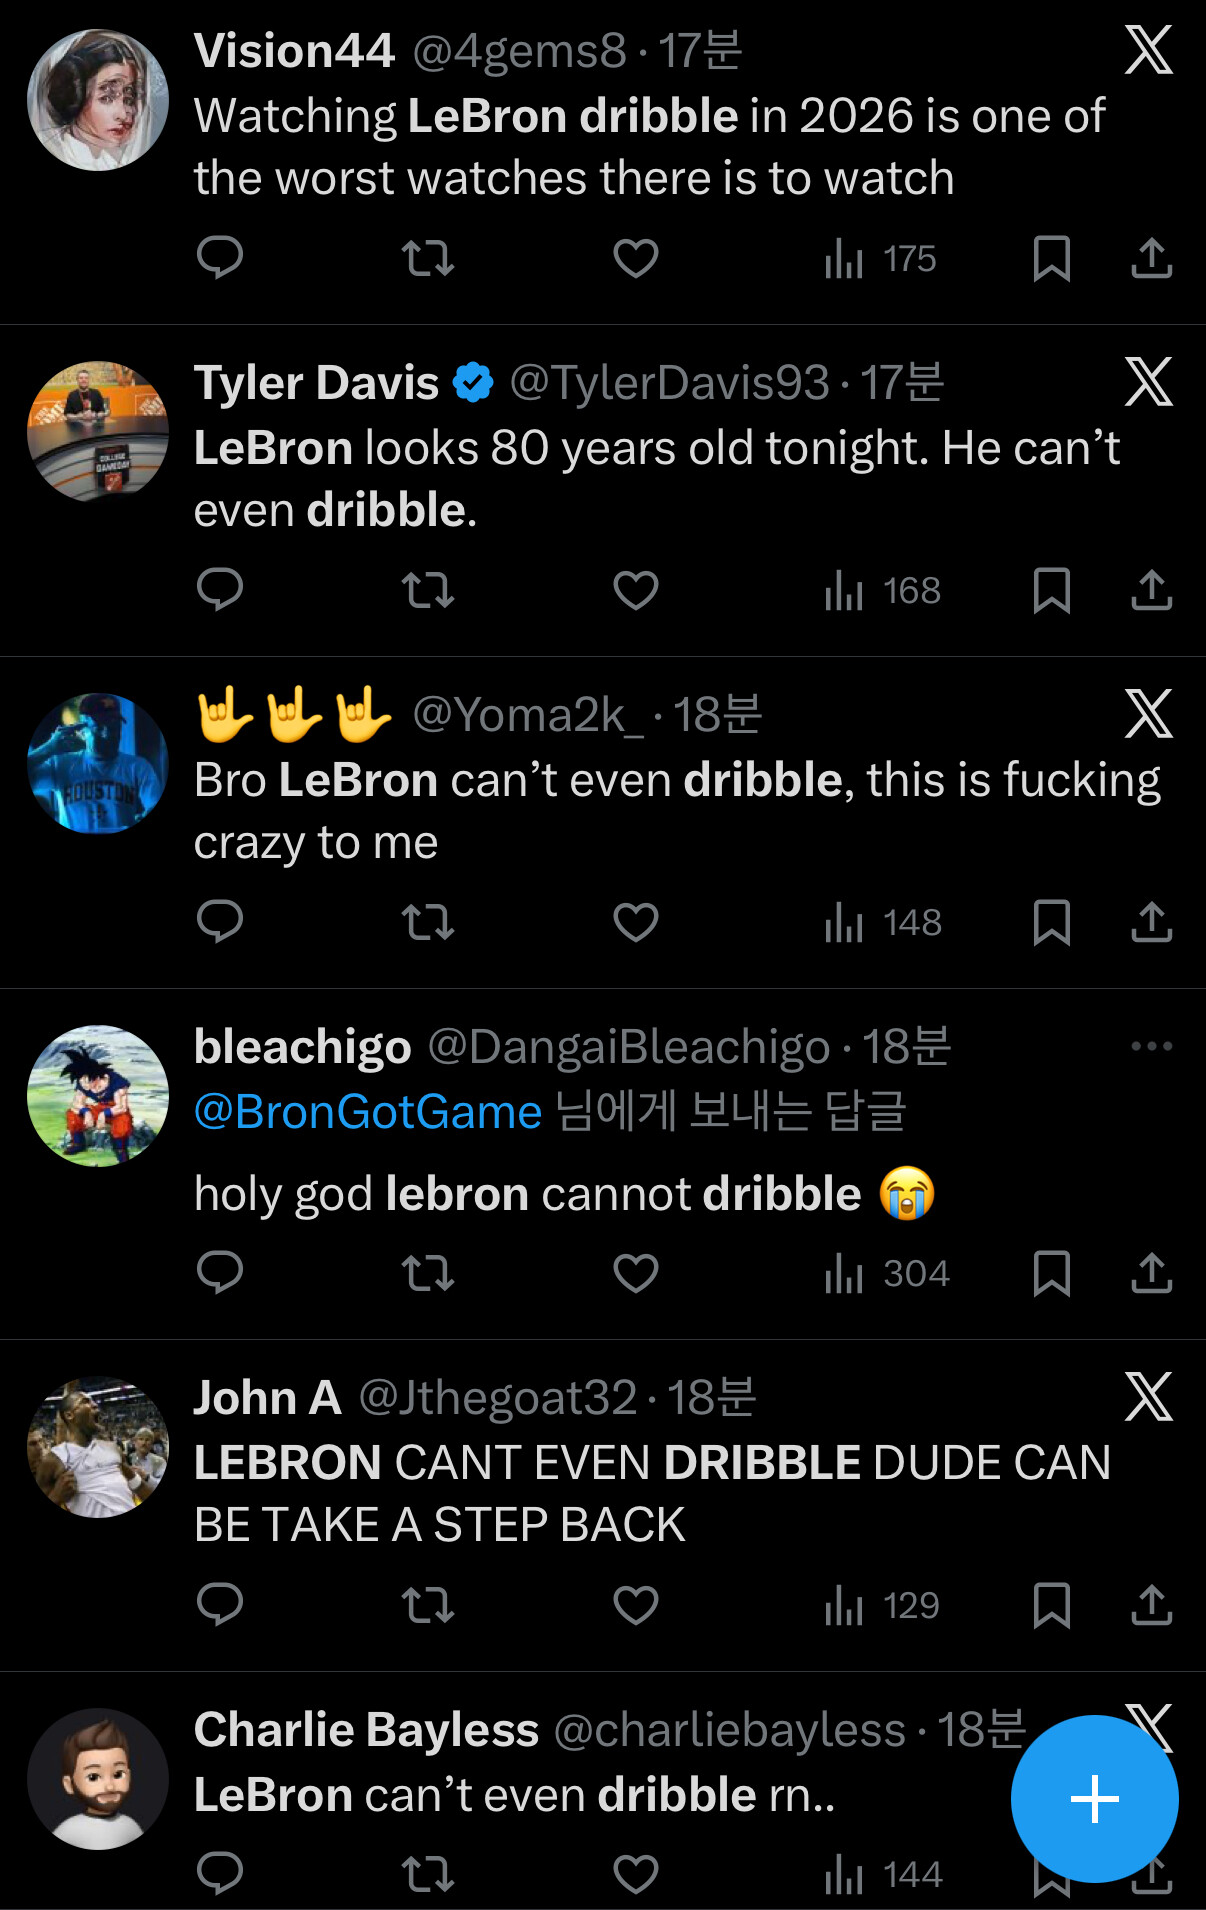Share the Yoma2k_ tweet
The height and width of the screenshot is (1910, 1206).
click(x=1151, y=922)
